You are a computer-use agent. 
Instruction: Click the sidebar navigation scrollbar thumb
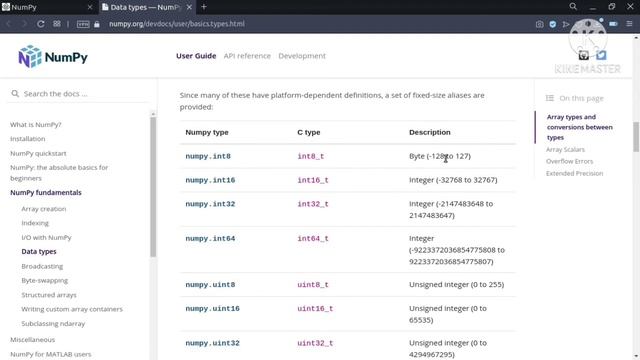153,187
